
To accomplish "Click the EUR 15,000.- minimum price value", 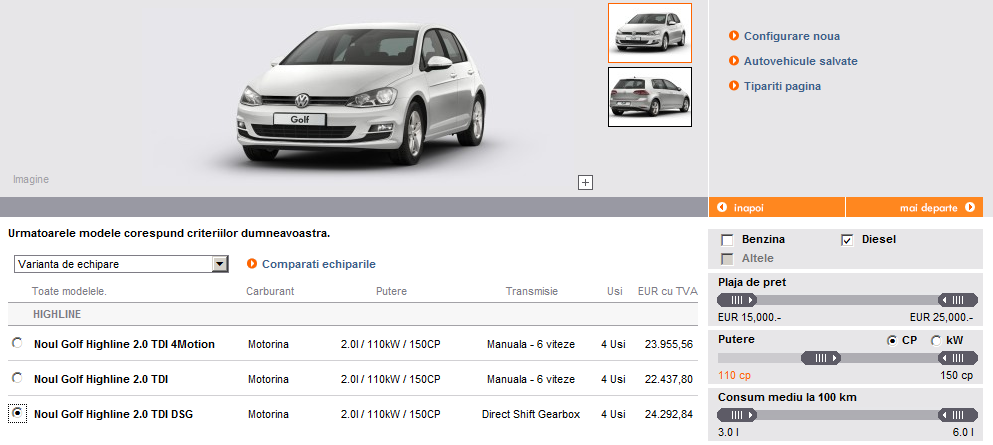I will click(750, 318).
